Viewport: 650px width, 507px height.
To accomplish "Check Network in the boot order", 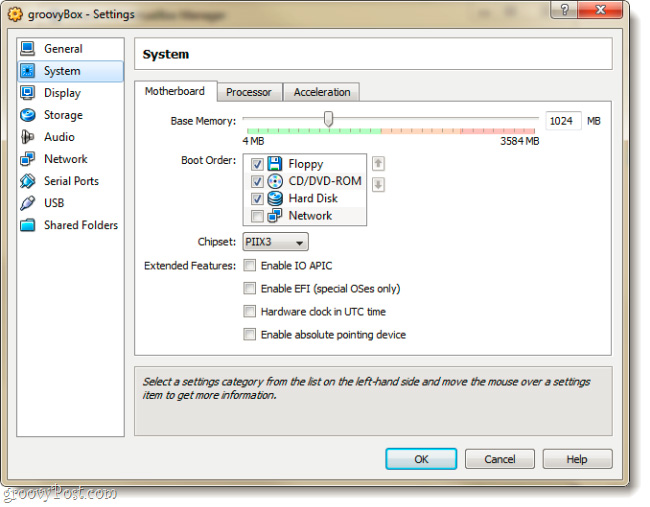I will [x=257, y=216].
